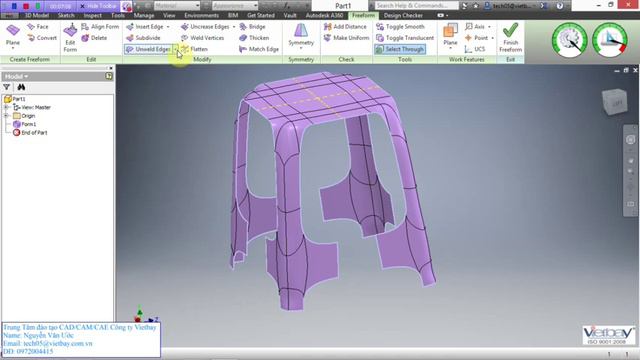
Task: Open the Symmetry tool
Action: pos(301,36)
